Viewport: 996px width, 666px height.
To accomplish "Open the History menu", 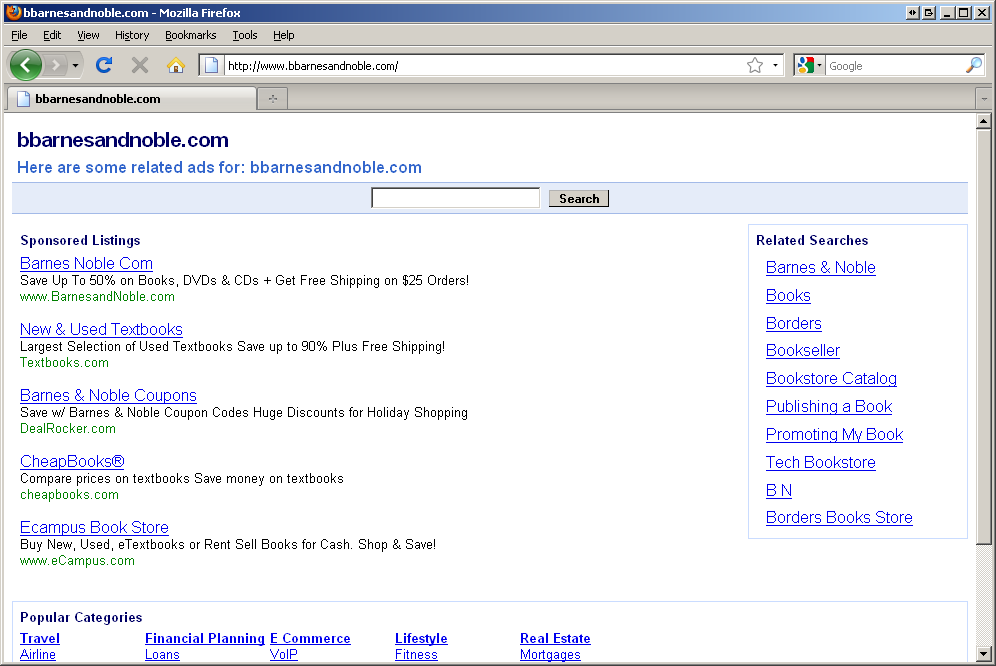I will point(132,35).
